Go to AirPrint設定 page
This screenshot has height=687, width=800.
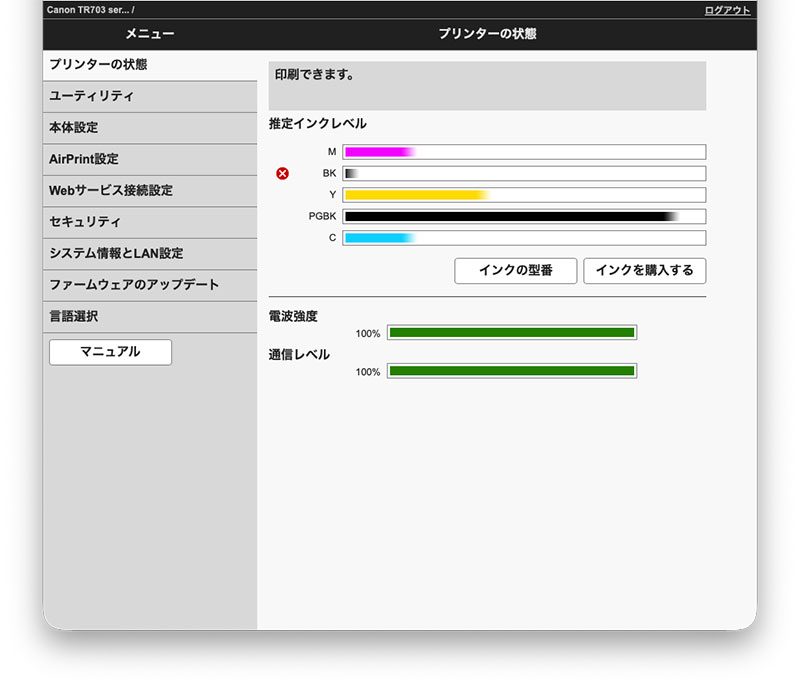point(150,159)
